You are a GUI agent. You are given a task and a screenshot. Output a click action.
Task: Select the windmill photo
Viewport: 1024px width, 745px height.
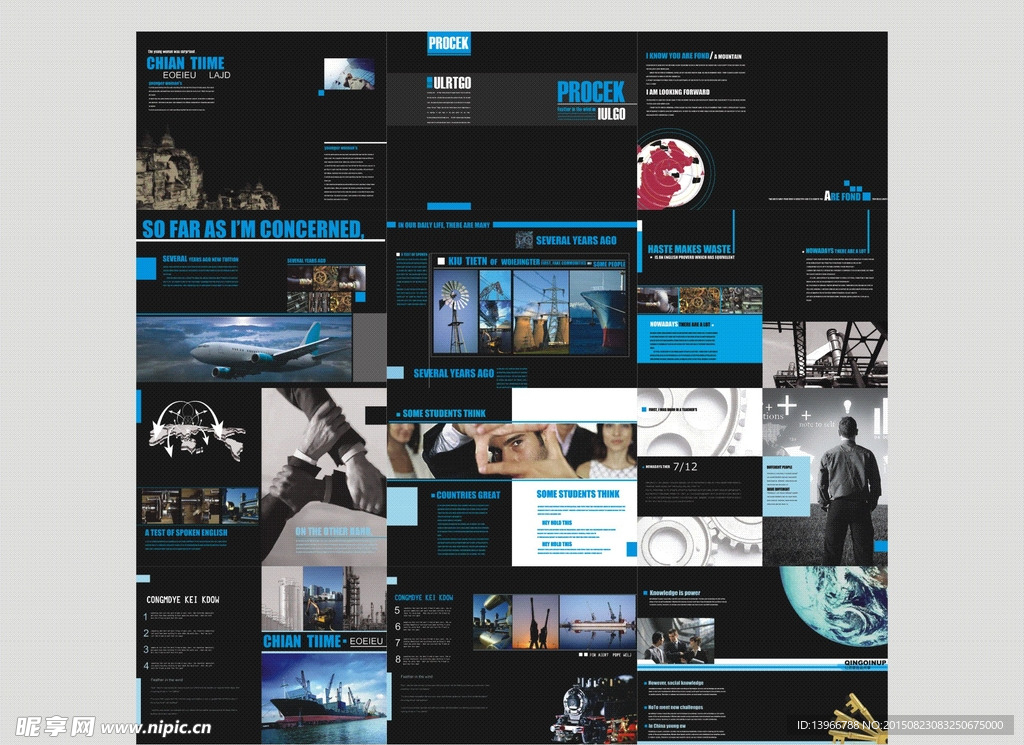pyautogui.click(x=455, y=312)
